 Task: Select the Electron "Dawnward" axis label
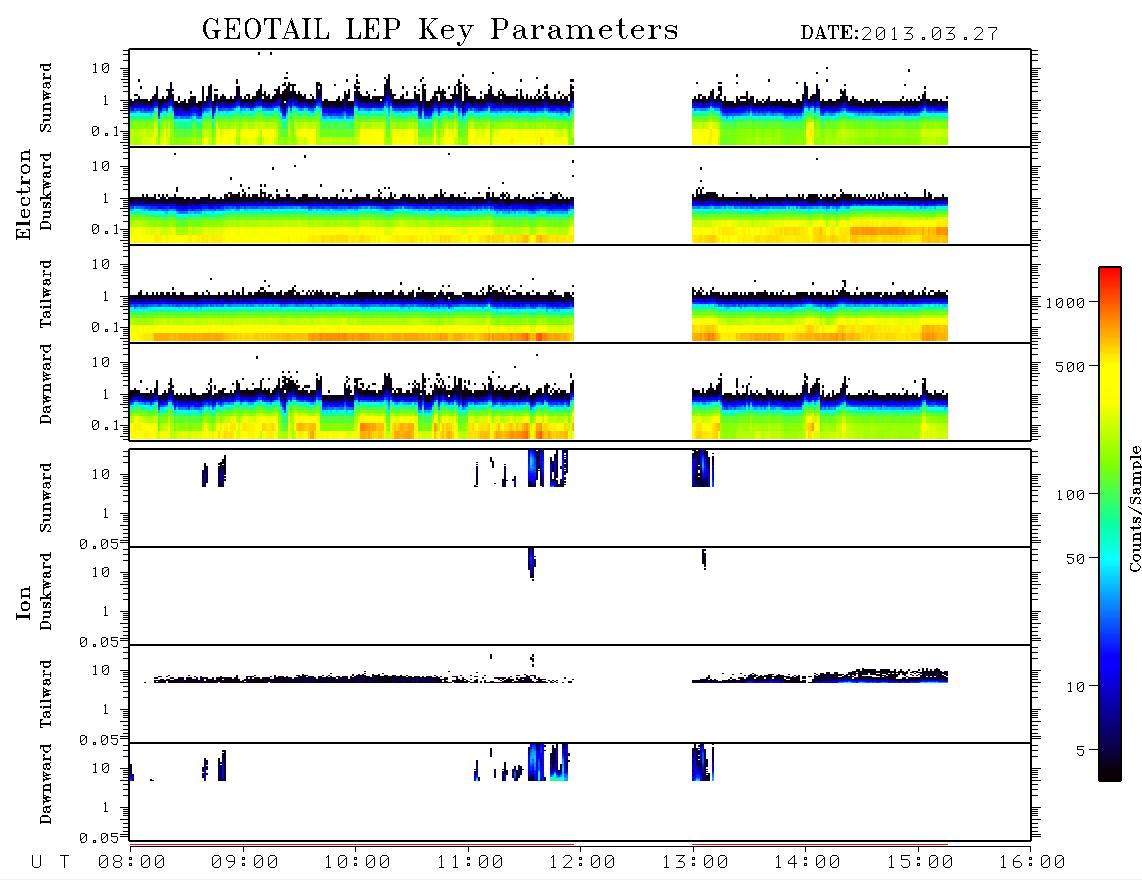coord(46,384)
